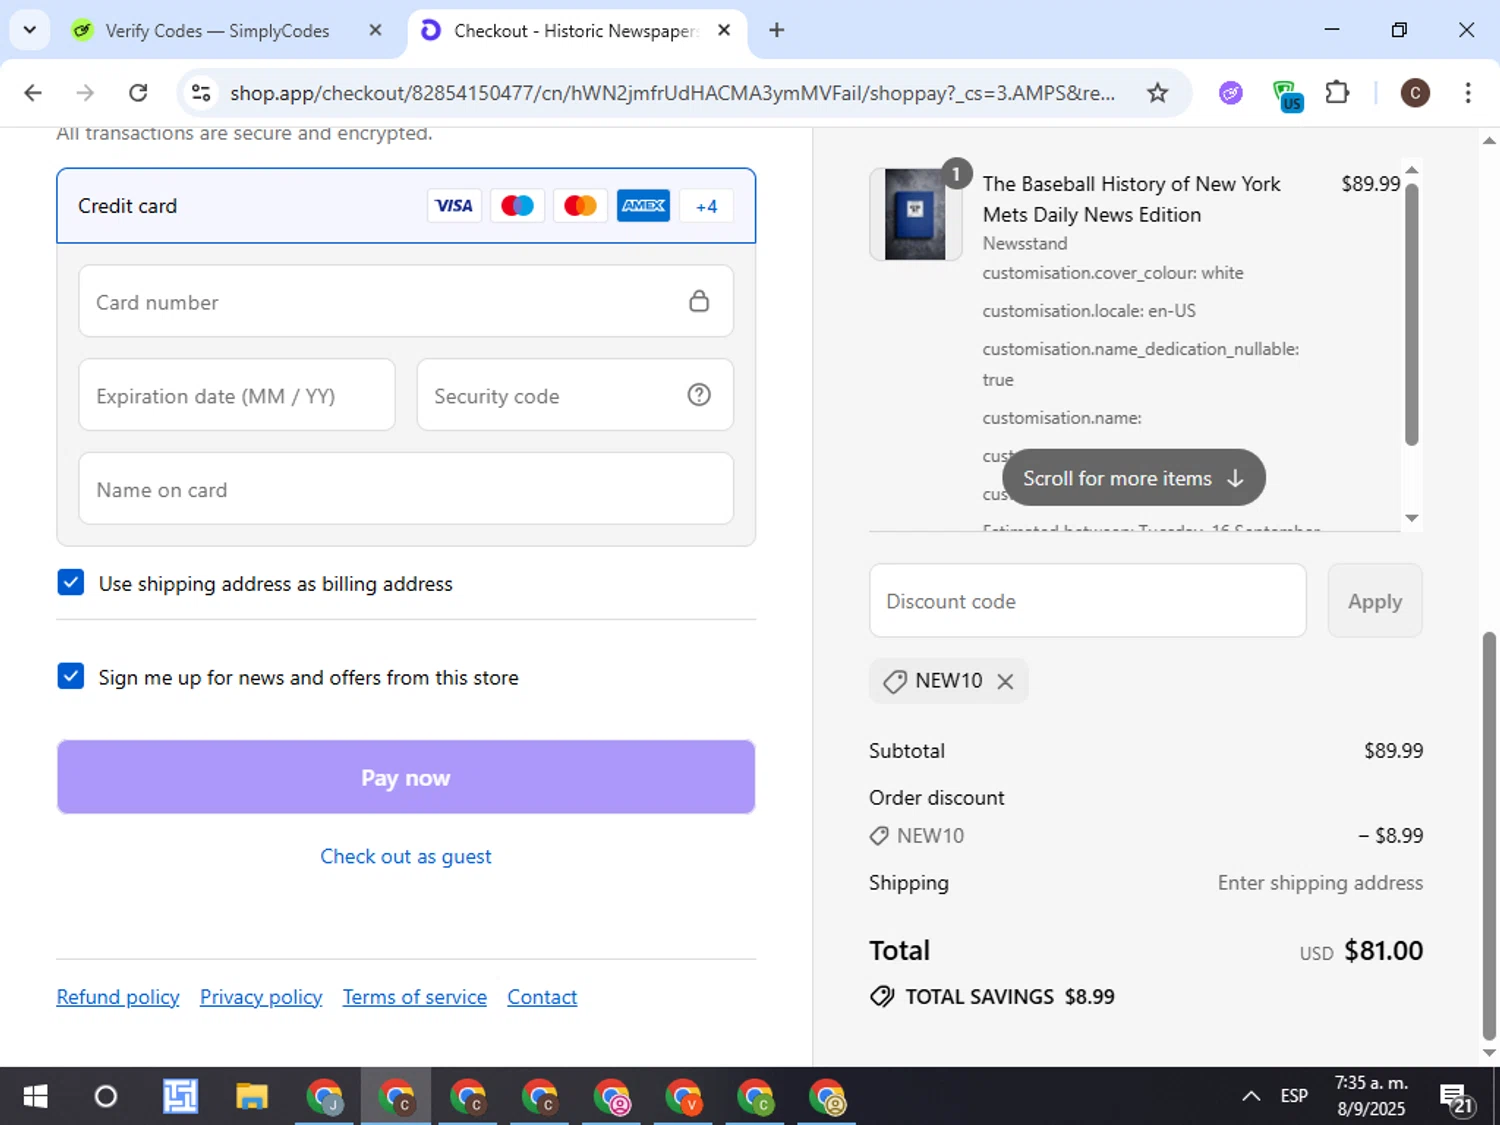The image size is (1500, 1125).
Task: Open the Refund policy link
Action: click(118, 997)
